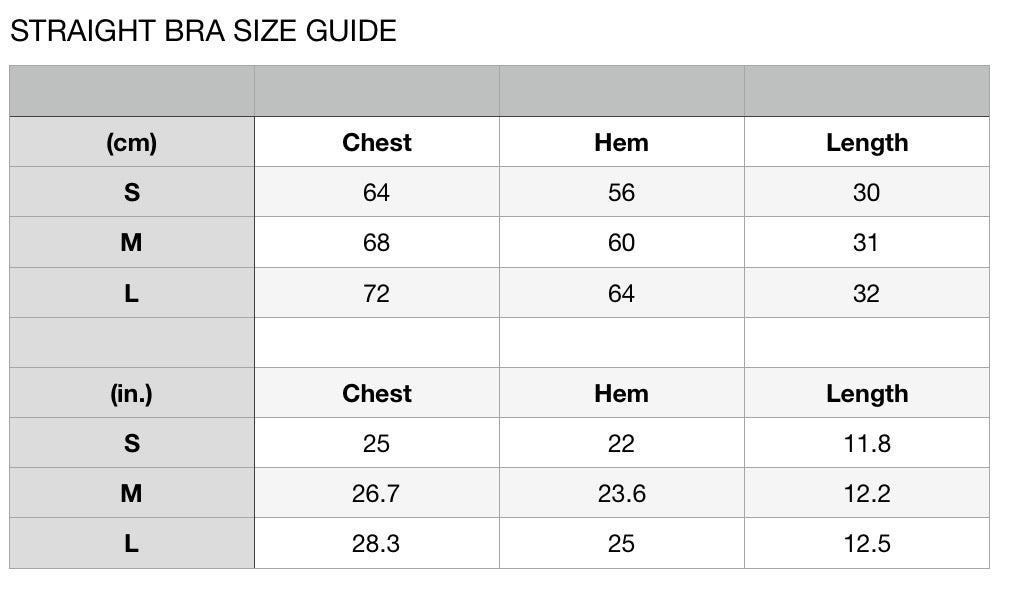Viewport: 1014px width, 594px height.
Task: Select the M row label under cm
Action: (132, 242)
